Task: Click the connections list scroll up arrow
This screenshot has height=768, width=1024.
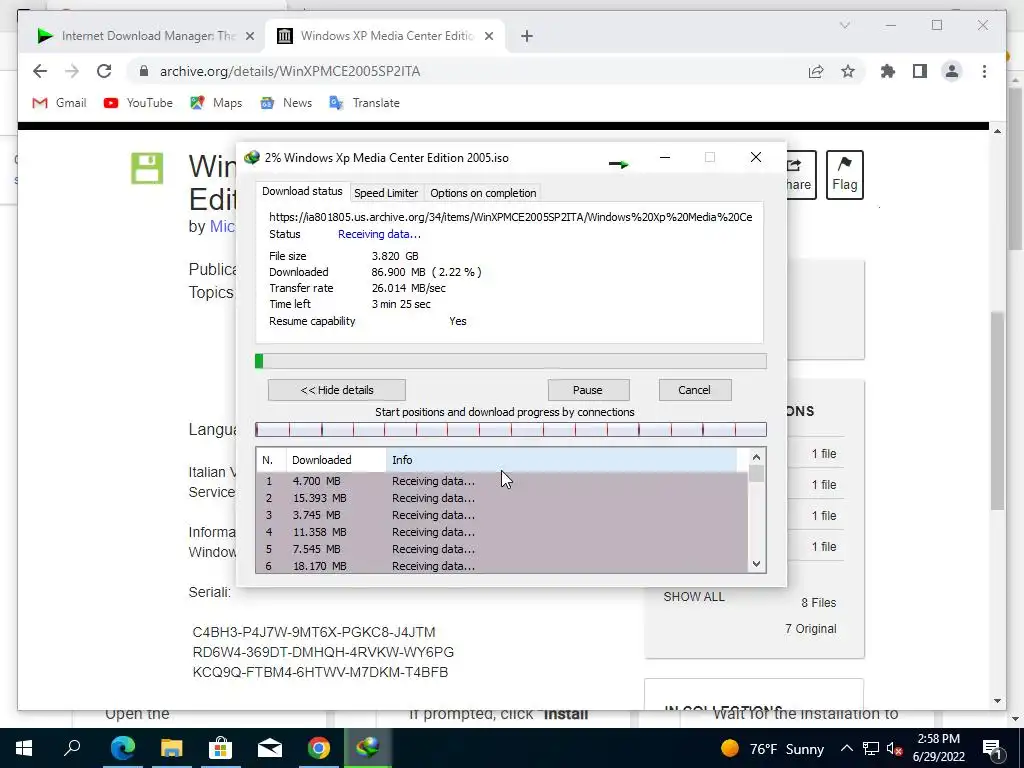Action: point(756,457)
